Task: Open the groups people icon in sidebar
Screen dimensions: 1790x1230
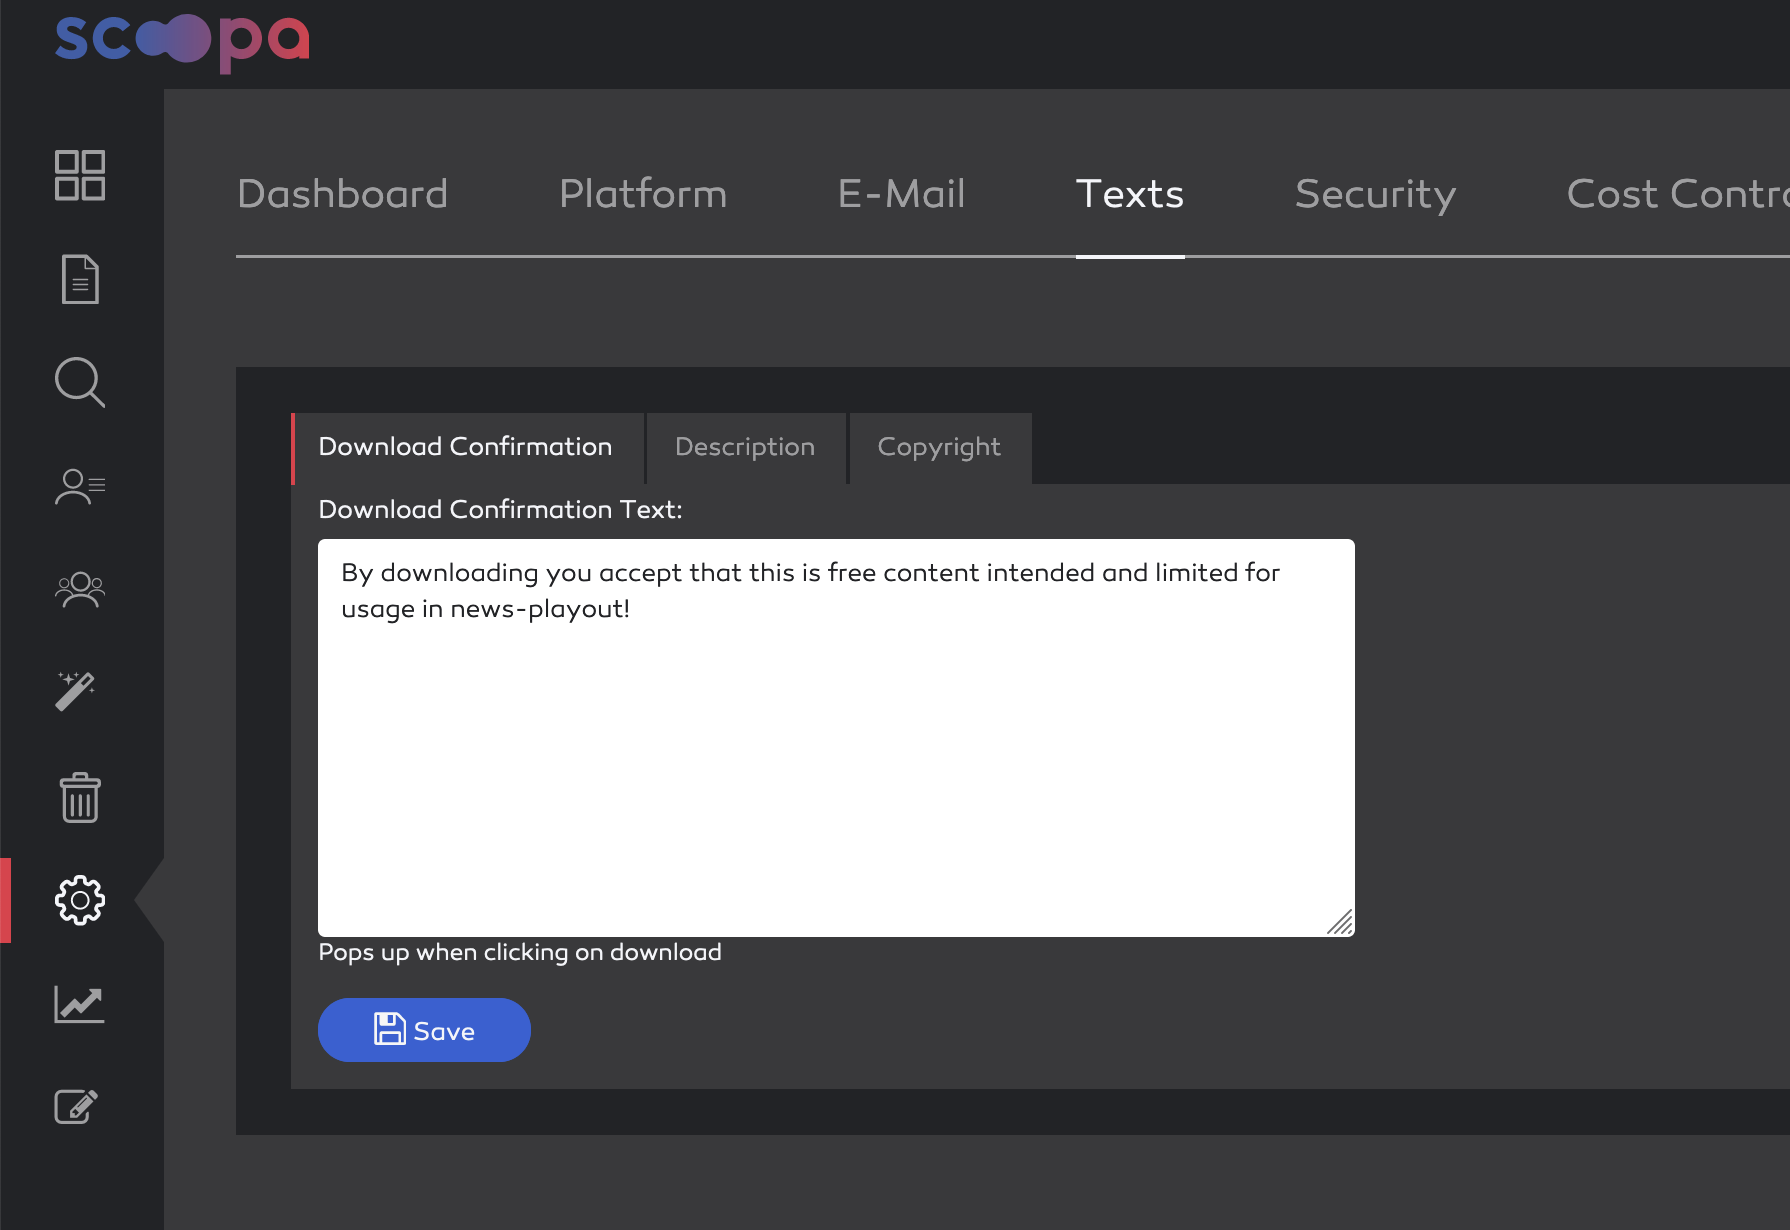Action: (x=80, y=589)
